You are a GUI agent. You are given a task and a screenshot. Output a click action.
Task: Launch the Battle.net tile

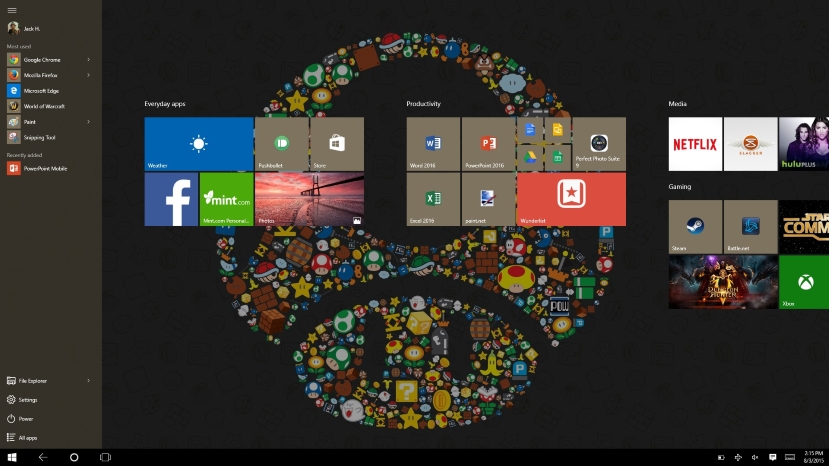(751, 227)
